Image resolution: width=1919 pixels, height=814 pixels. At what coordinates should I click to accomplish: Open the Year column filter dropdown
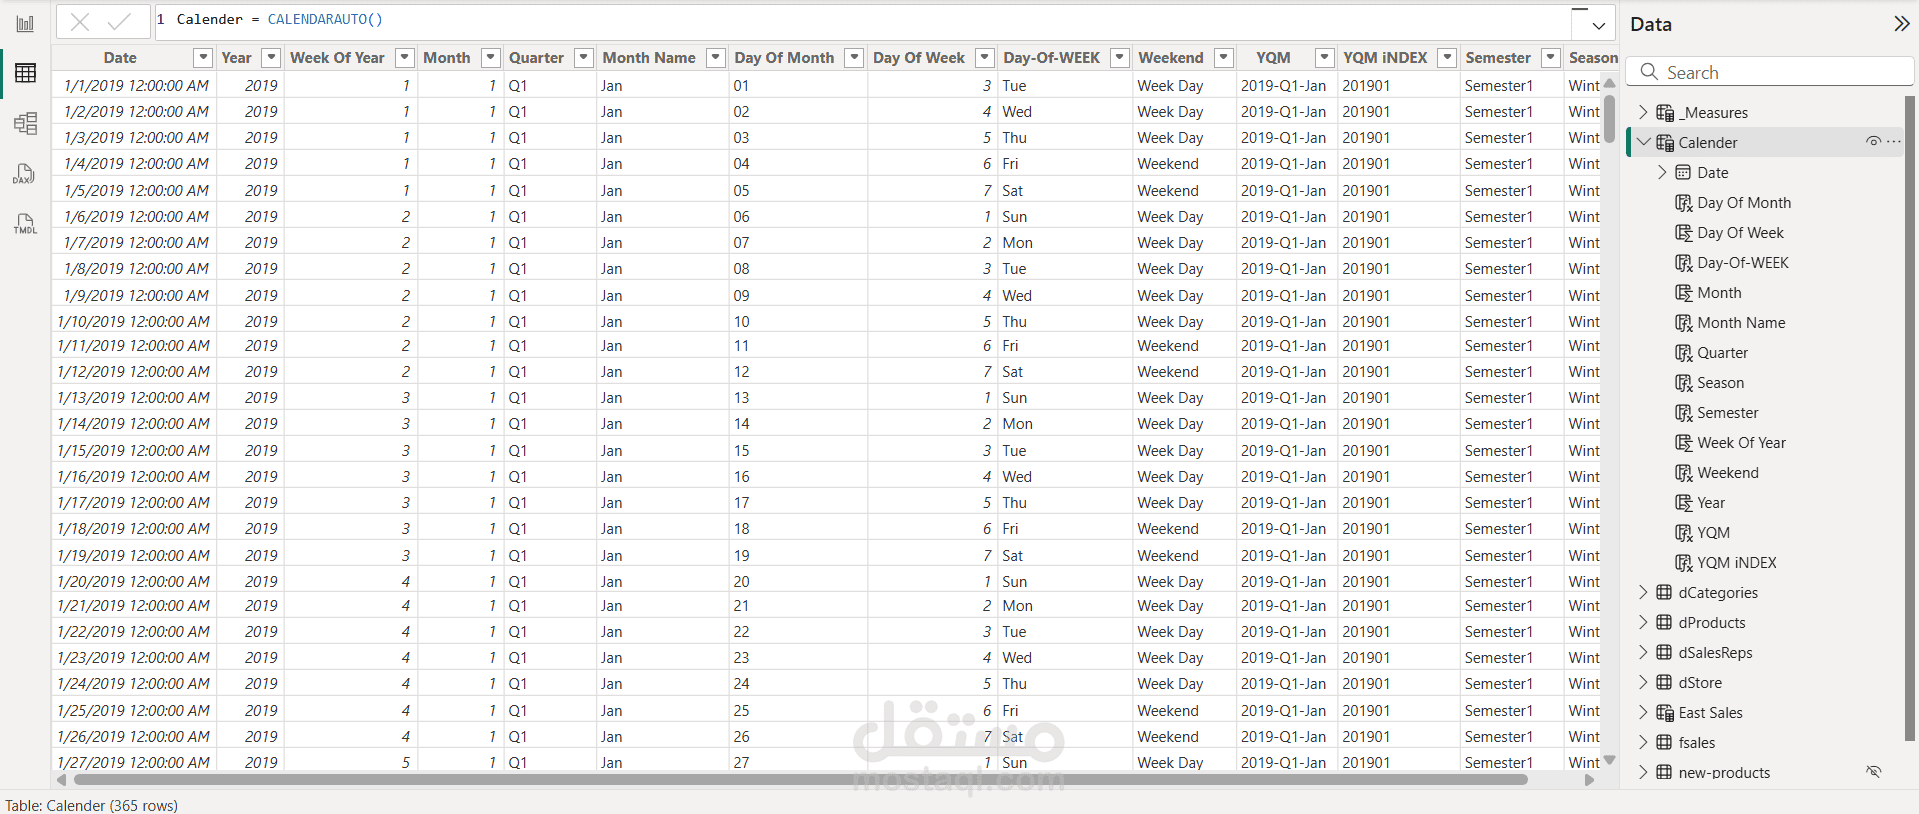(x=271, y=58)
